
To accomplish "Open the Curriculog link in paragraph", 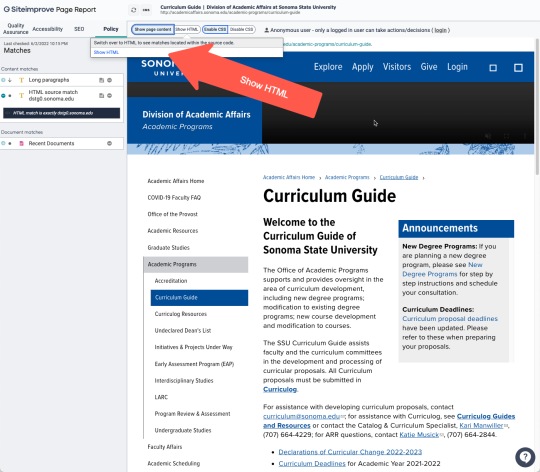I will pos(280,389).
